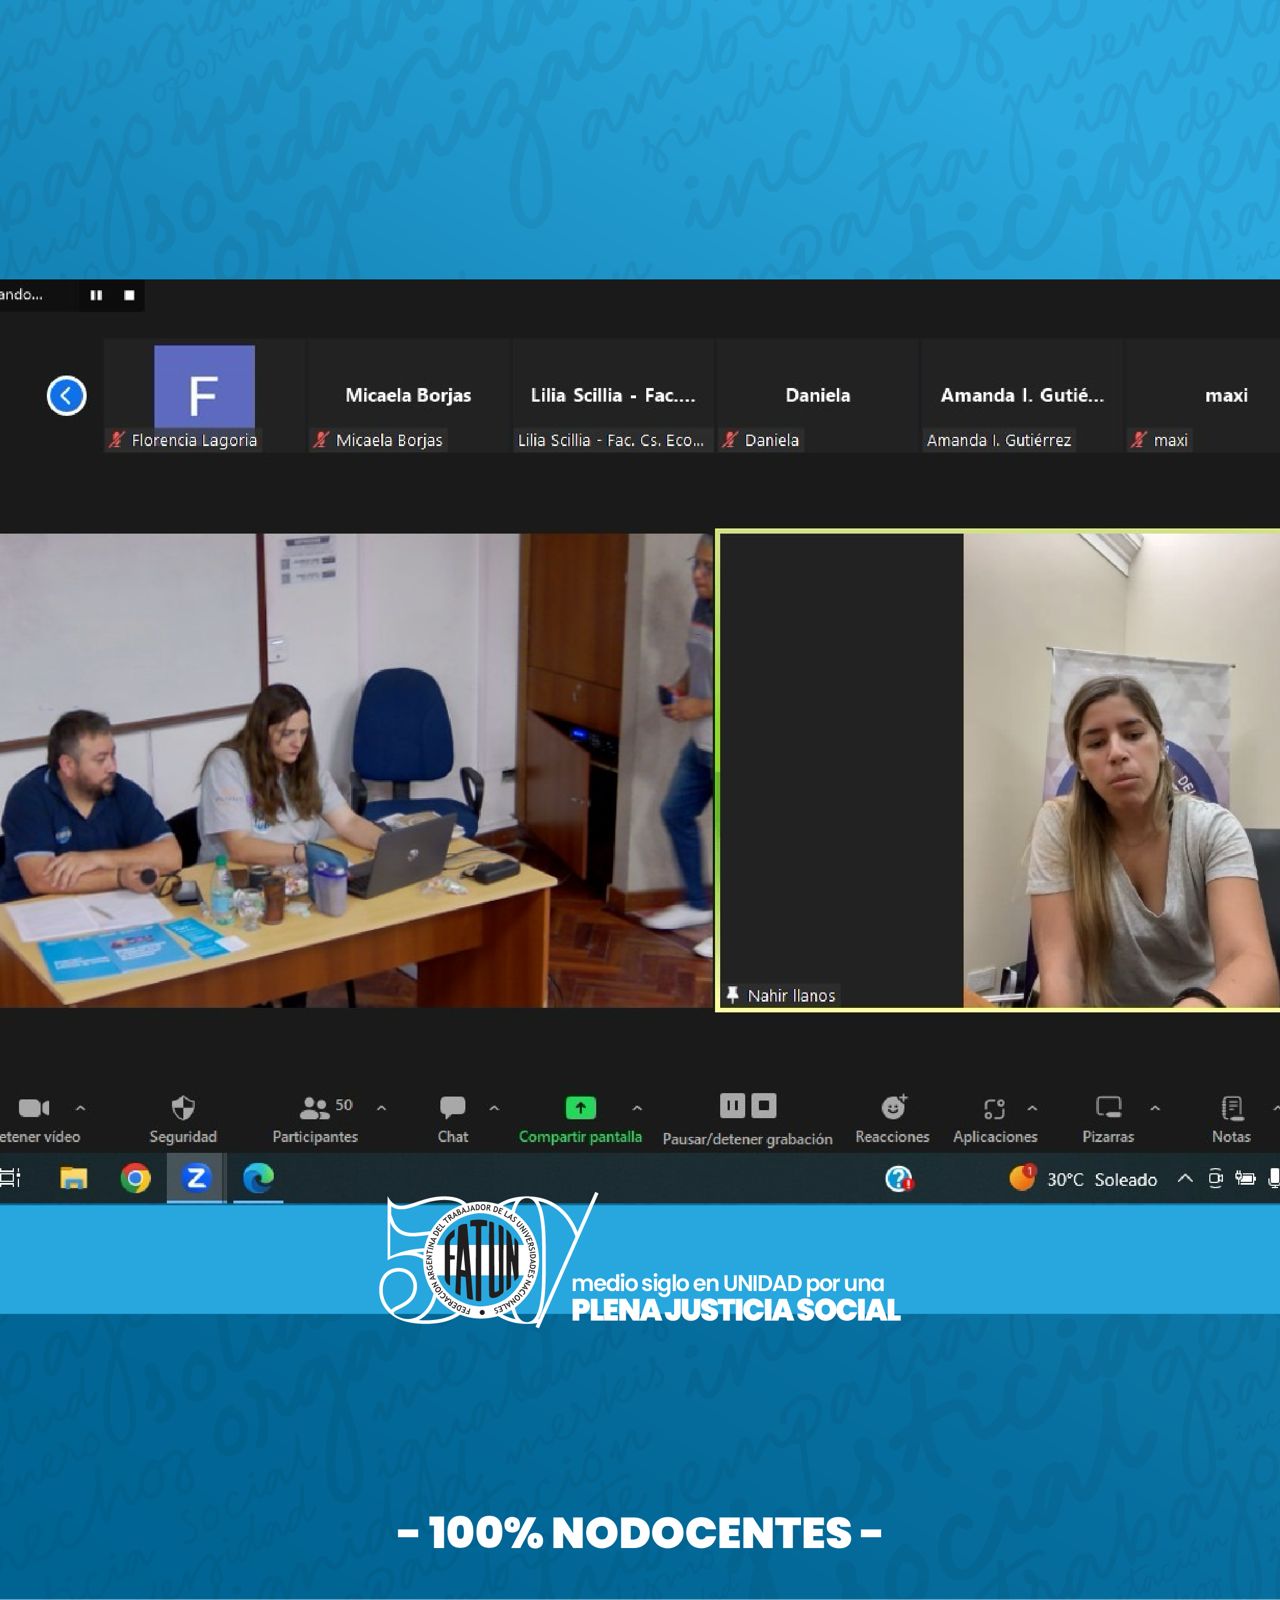The height and width of the screenshot is (1600, 1280).
Task: Expand the Compartir pantalla options arrow
Action: coord(637,1108)
